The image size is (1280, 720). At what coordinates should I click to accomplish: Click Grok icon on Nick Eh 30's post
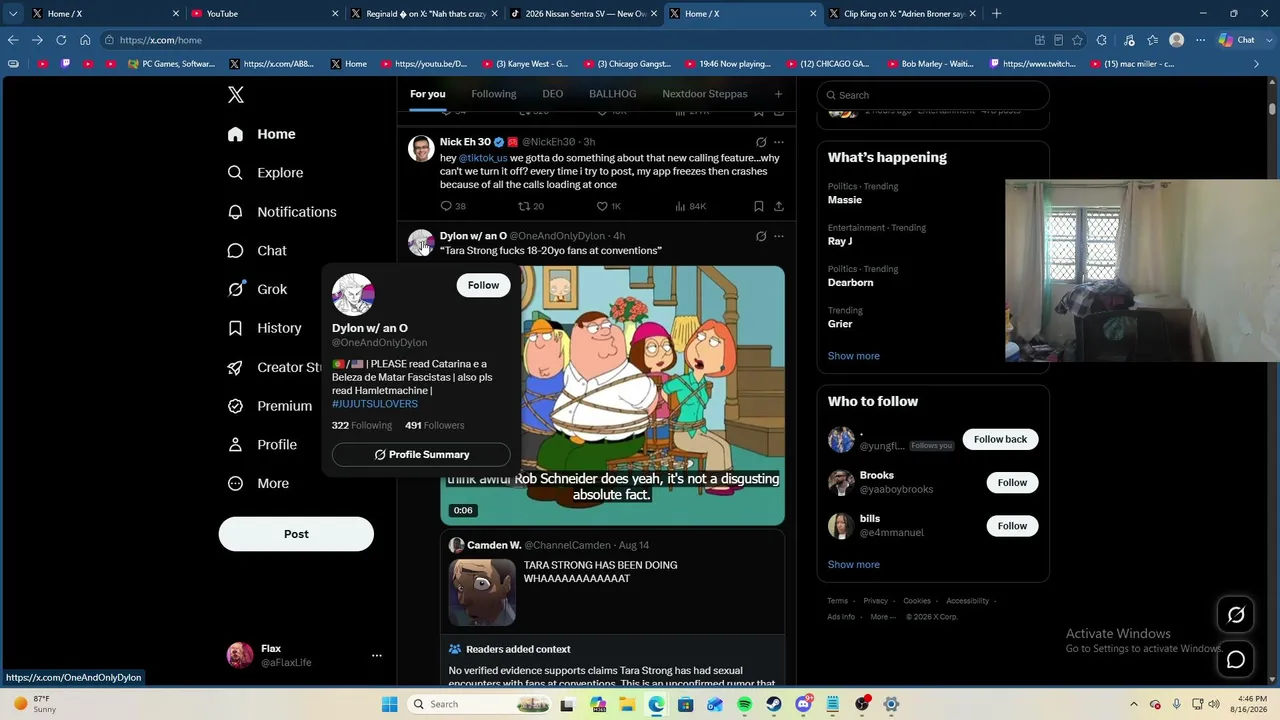(x=761, y=142)
